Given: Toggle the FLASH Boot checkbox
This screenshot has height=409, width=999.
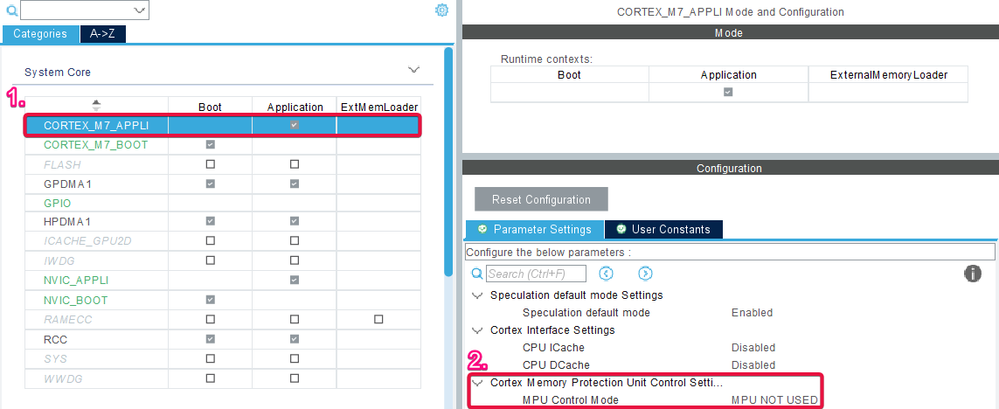Looking at the screenshot, I should 210,164.
